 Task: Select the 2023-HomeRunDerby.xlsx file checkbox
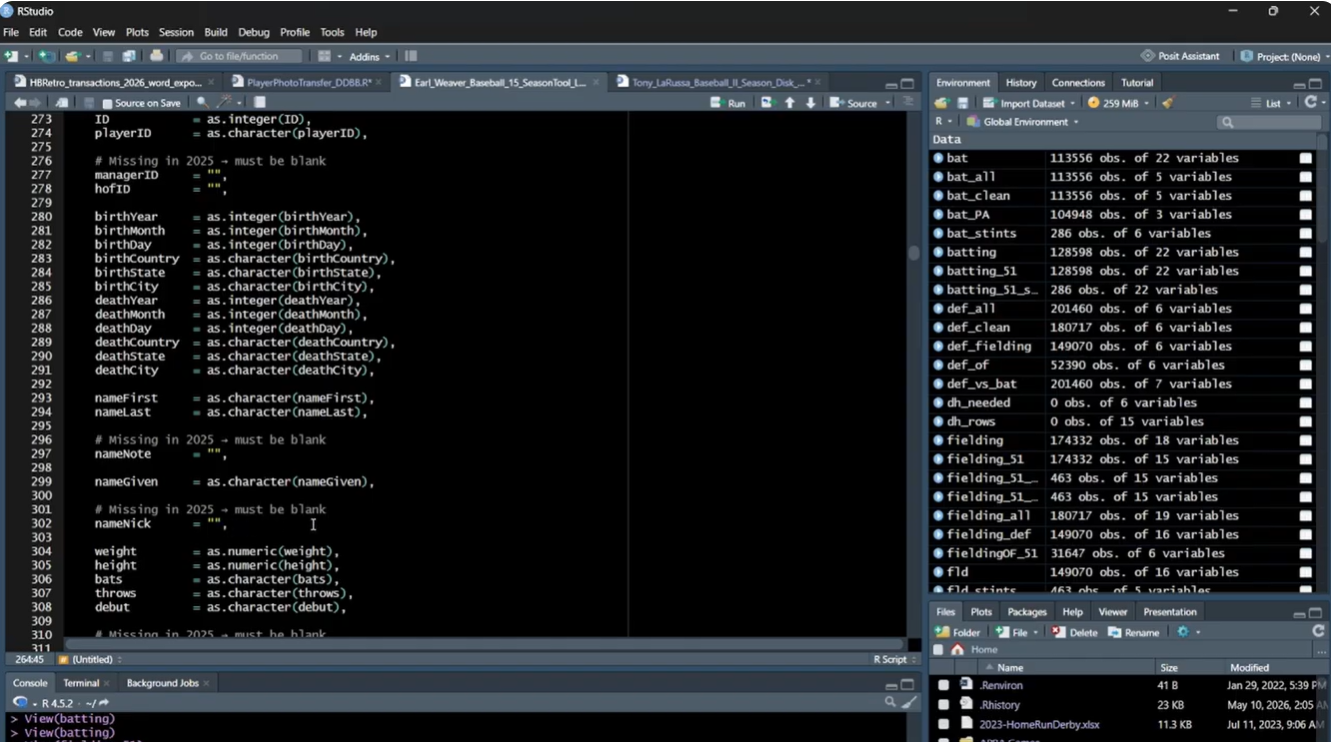pos(943,724)
